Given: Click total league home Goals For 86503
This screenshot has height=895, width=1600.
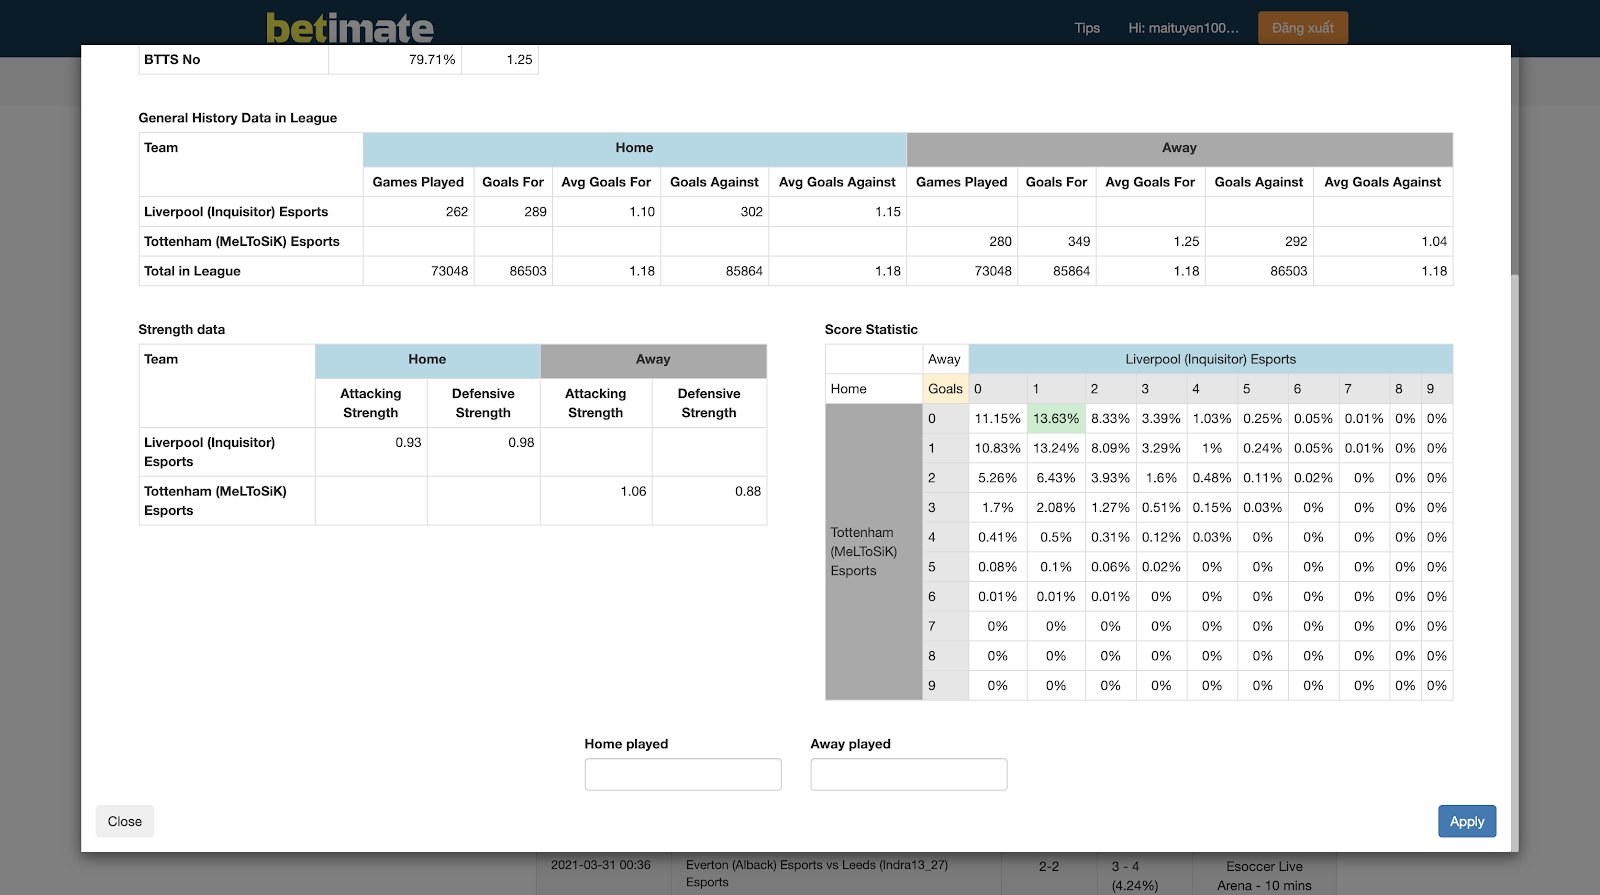Looking at the screenshot, I should coord(528,271).
